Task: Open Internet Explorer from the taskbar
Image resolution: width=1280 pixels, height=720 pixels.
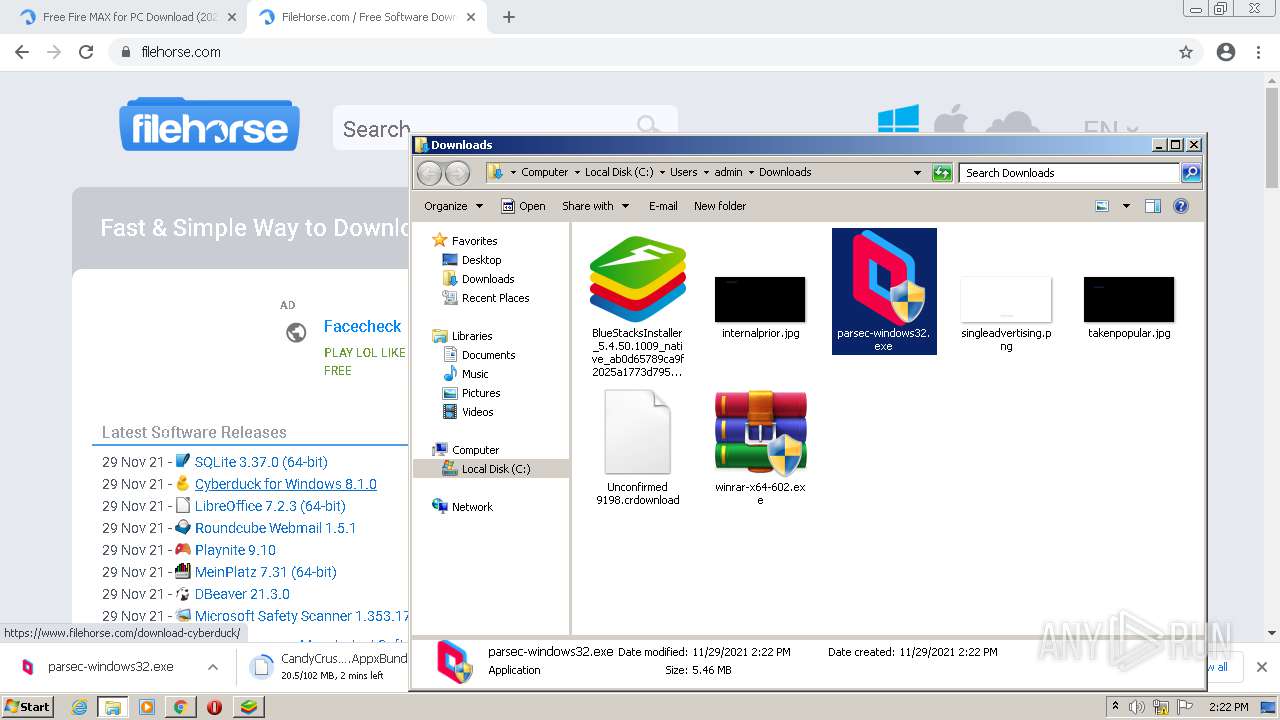Action: point(79,707)
